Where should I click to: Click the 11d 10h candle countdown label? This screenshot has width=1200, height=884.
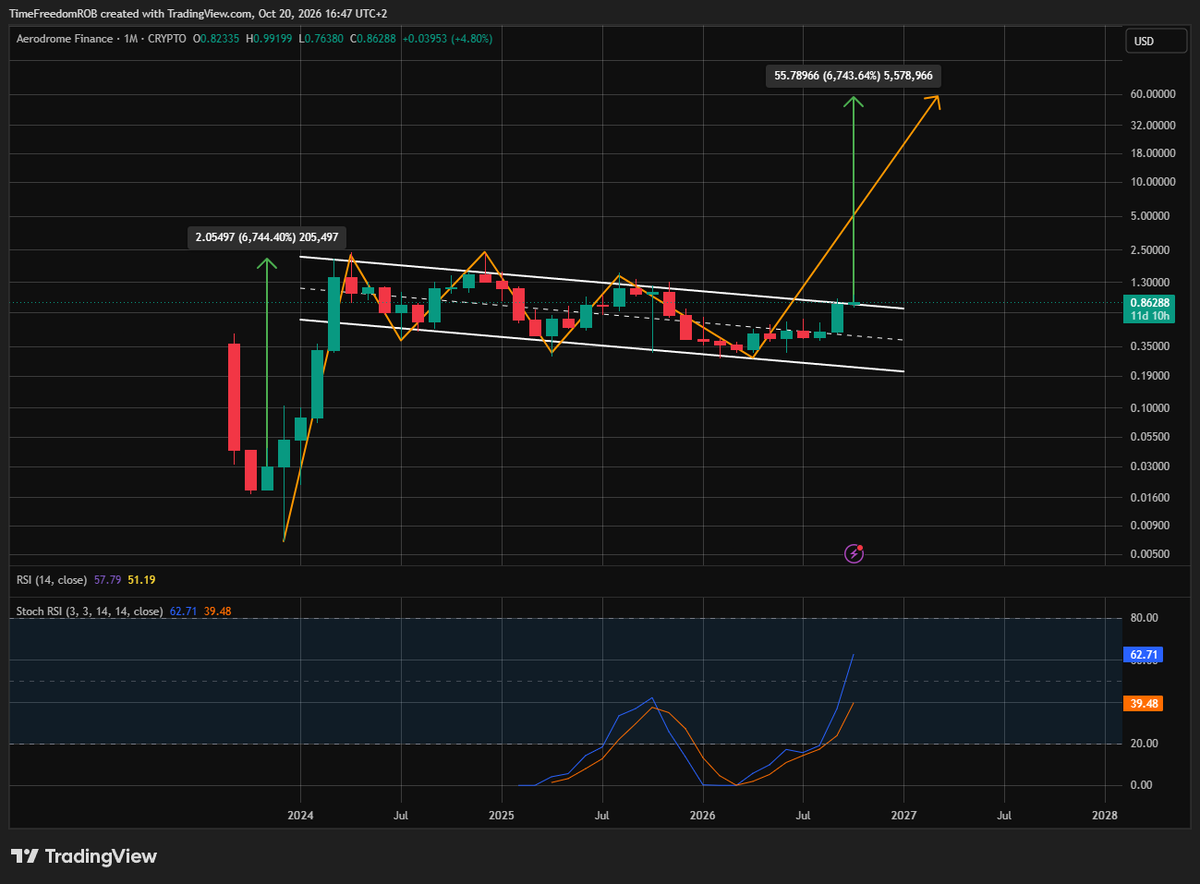pos(1151,316)
